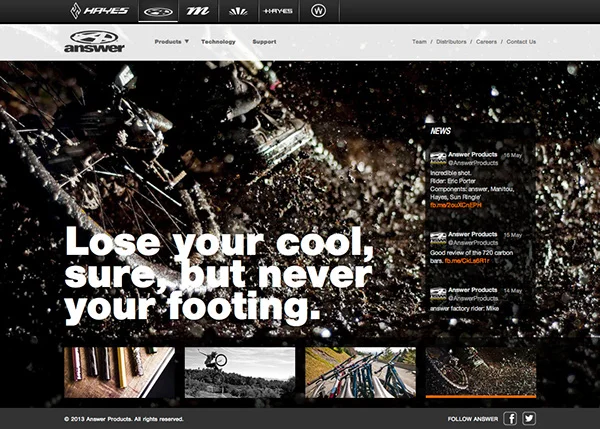Click the 2013 Answer Products copyright text
This screenshot has width=600, height=429.
pos(124,419)
